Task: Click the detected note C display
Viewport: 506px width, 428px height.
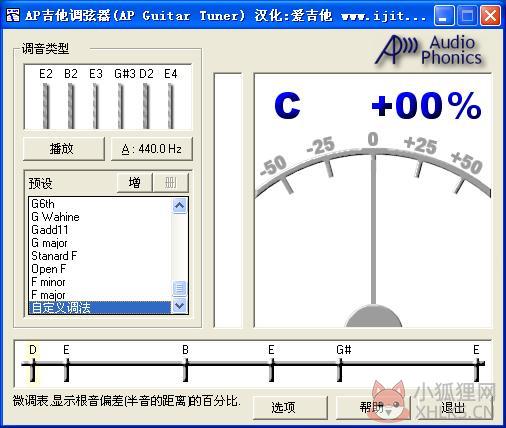Action: coord(287,106)
